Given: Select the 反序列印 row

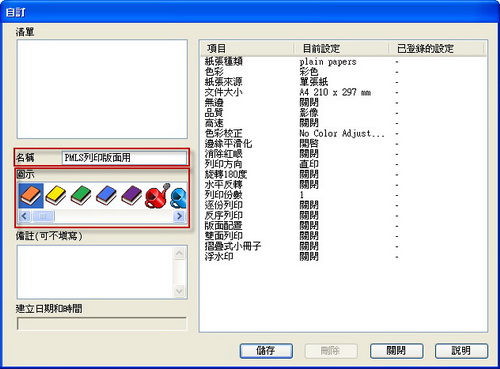Looking at the screenshot, I should point(343,216).
